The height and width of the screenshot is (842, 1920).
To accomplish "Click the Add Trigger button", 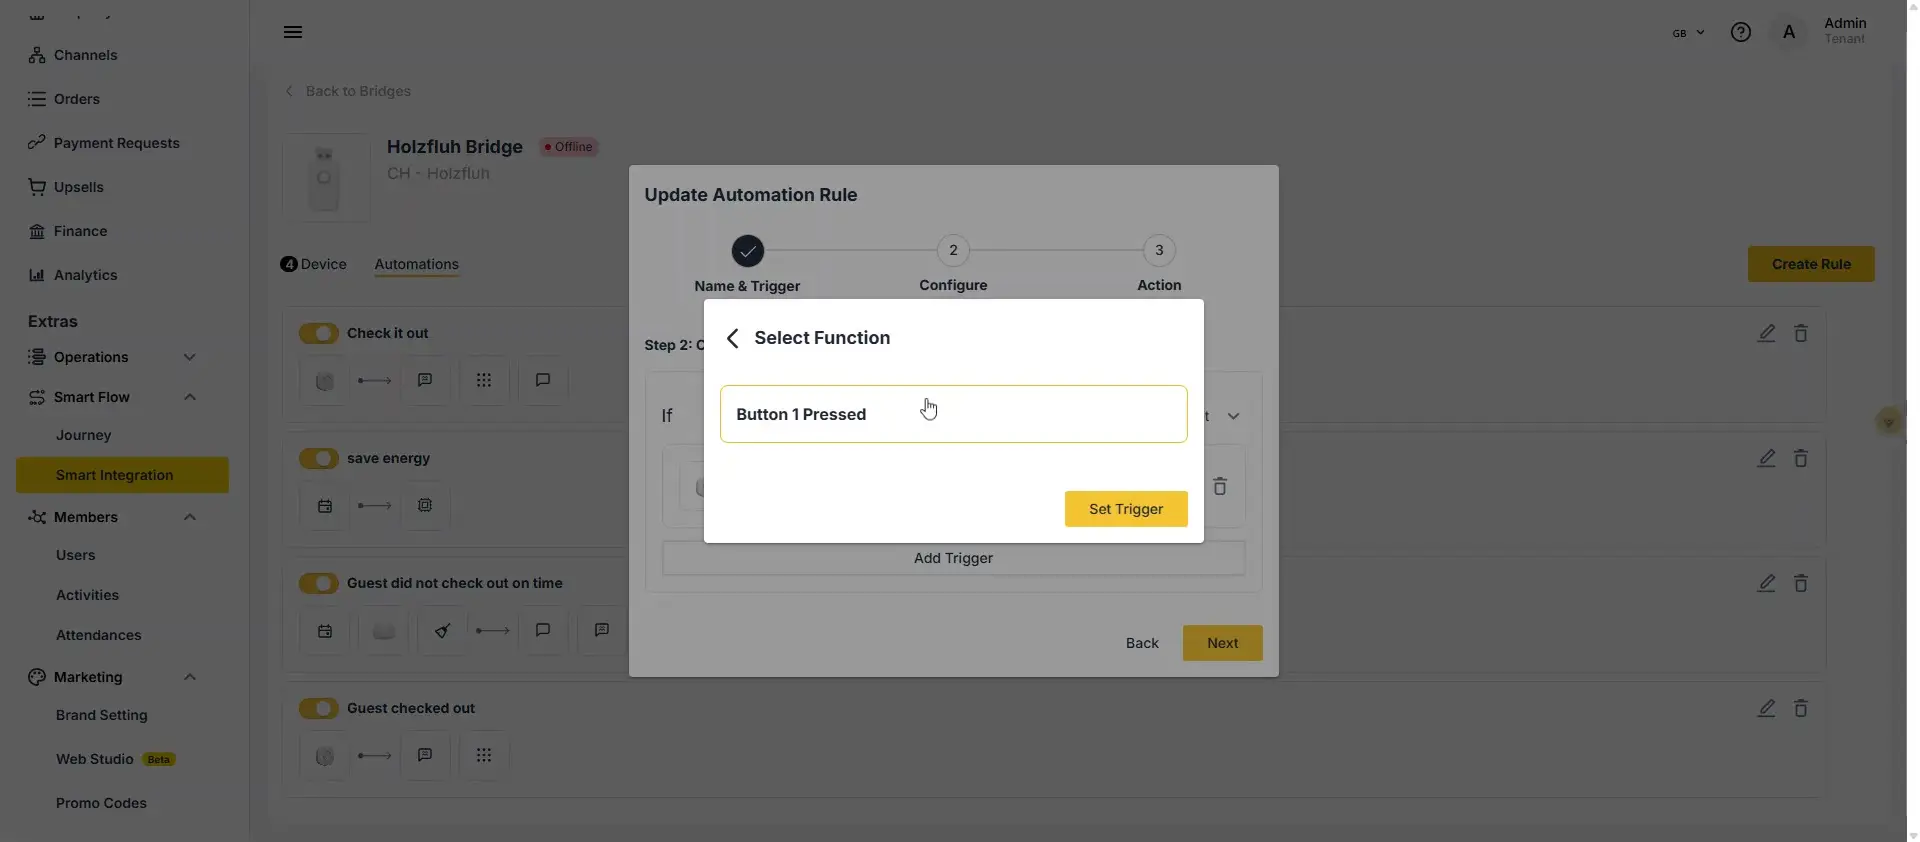I will (x=954, y=558).
